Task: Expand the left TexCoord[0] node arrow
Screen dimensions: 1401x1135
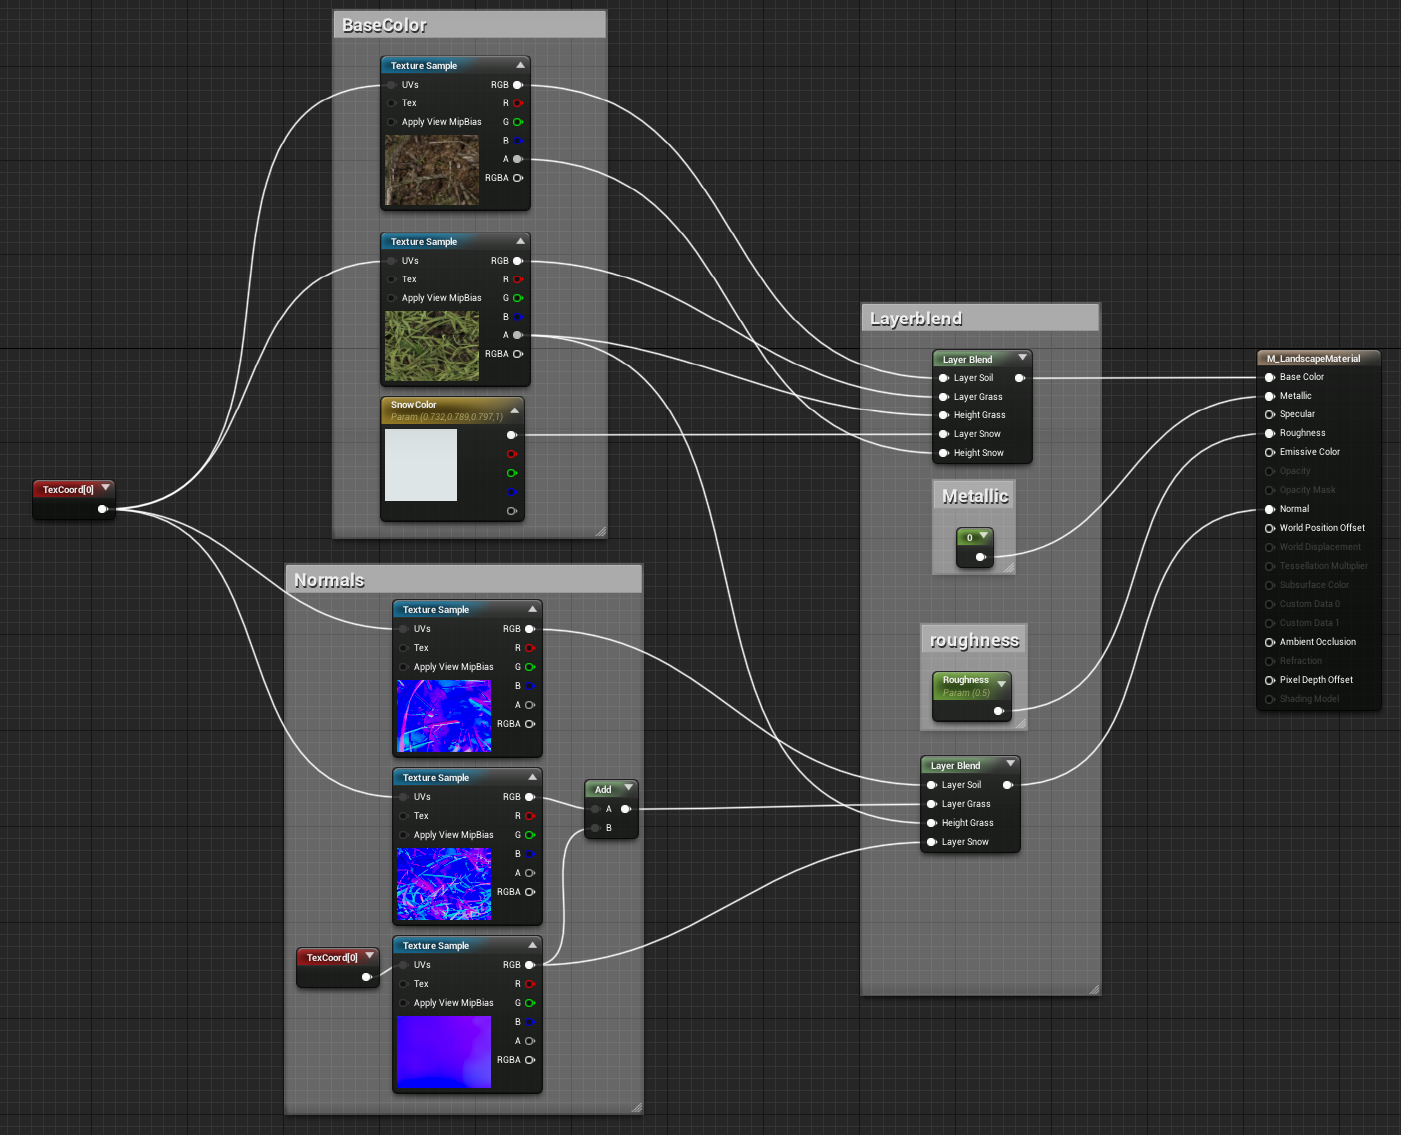Action: [x=105, y=488]
